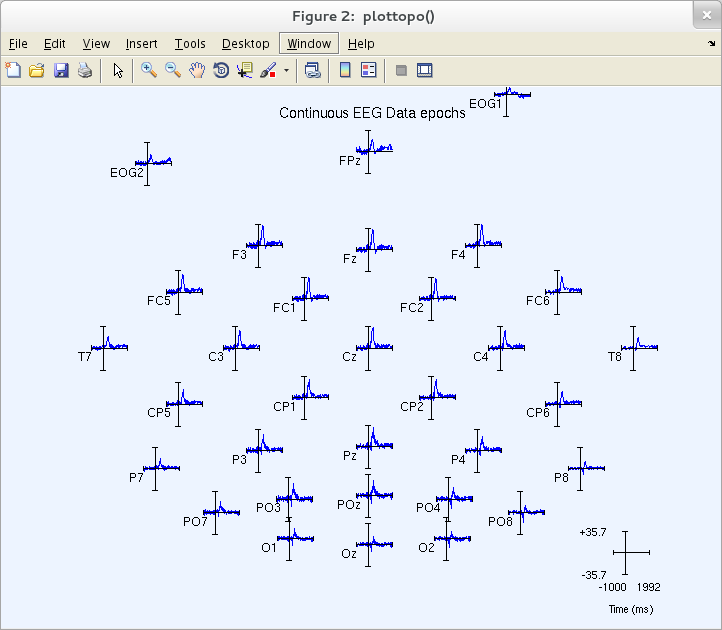Click the Link Plot icon
The width and height of the screenshot is (722, 630).
click(x=313, y=70)
